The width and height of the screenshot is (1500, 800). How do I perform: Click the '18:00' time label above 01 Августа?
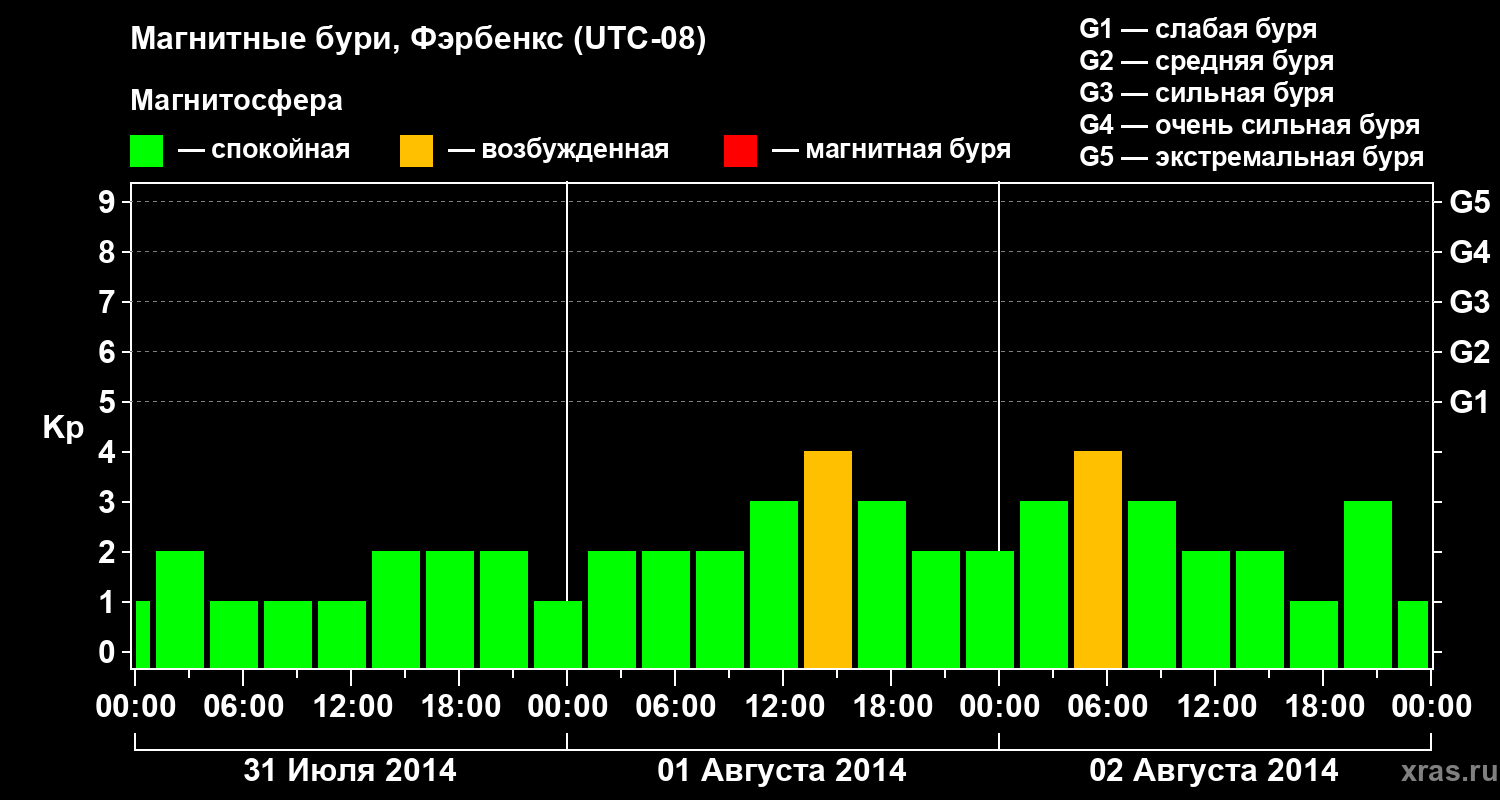(891, 707)
